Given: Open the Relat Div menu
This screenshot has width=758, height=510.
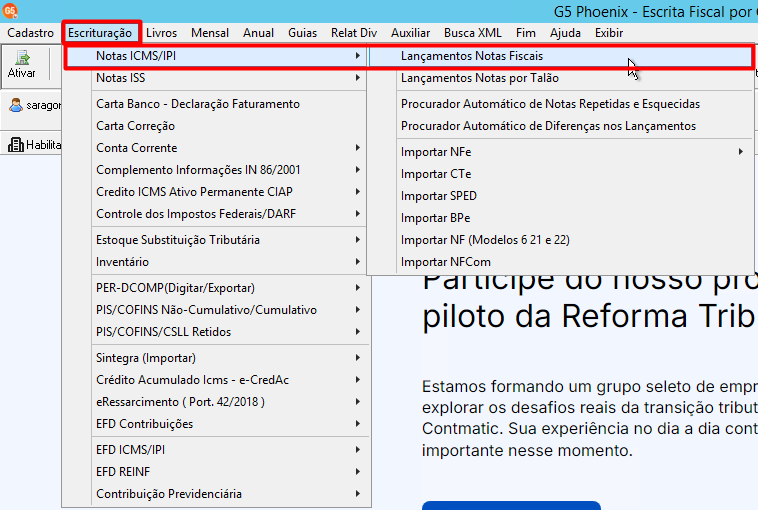Looking at the screenshot, I should [x=354, y=33].
